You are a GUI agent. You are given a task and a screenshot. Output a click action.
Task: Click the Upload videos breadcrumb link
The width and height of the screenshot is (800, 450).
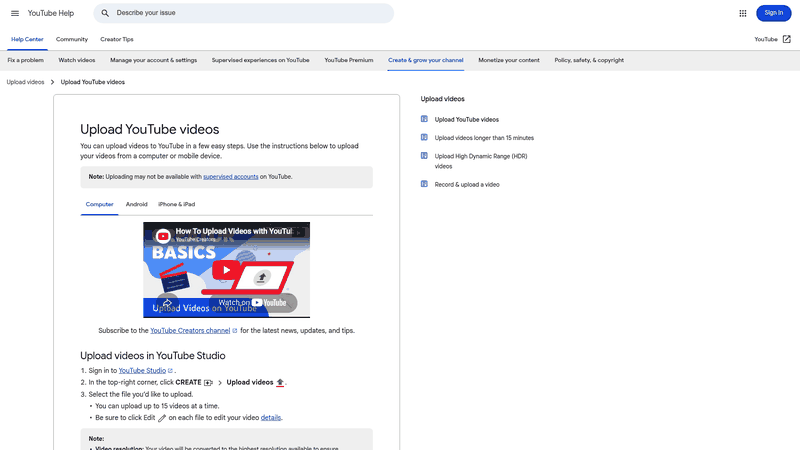click(26, 82)
